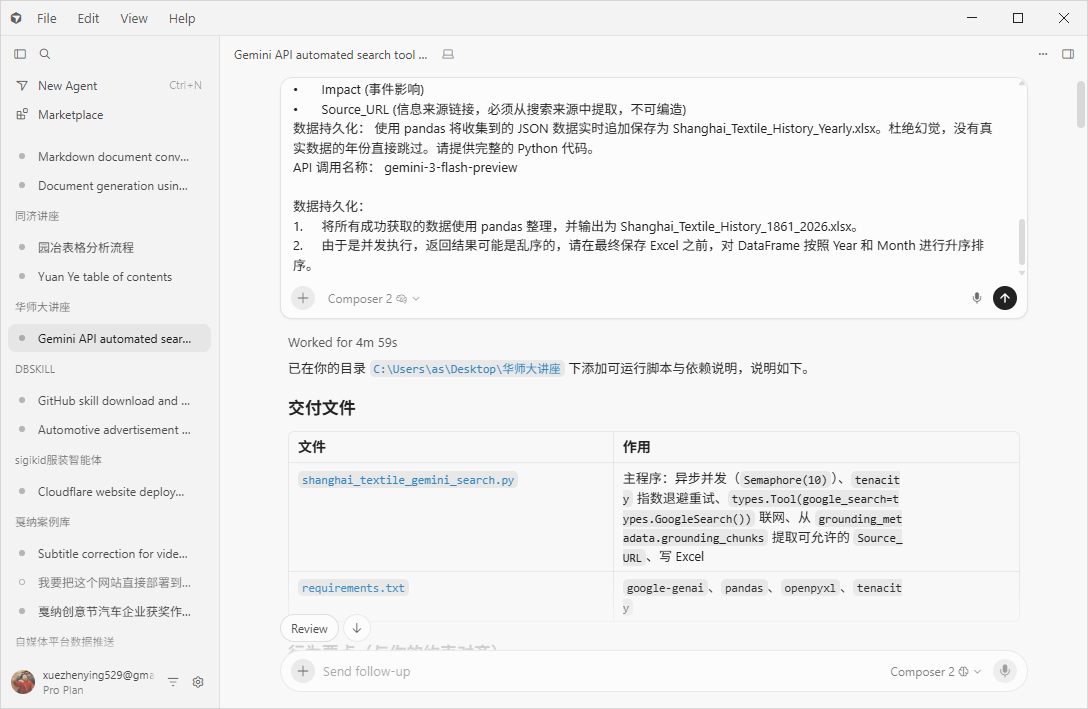The width and height of the screenshot is (1088, 709).
Task: Jump to bottom with down-arrow button
Action: click(x=357, y=629)
